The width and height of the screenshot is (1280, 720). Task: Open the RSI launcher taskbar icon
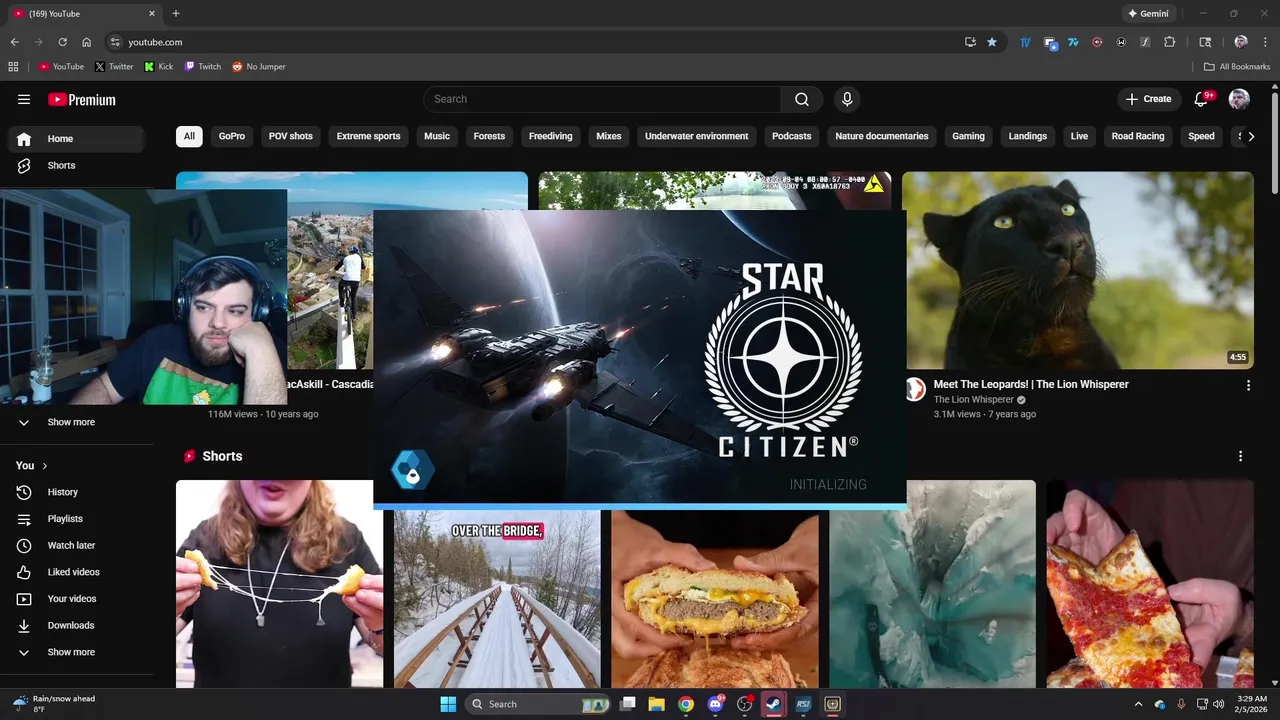click(x=803, y=704)
